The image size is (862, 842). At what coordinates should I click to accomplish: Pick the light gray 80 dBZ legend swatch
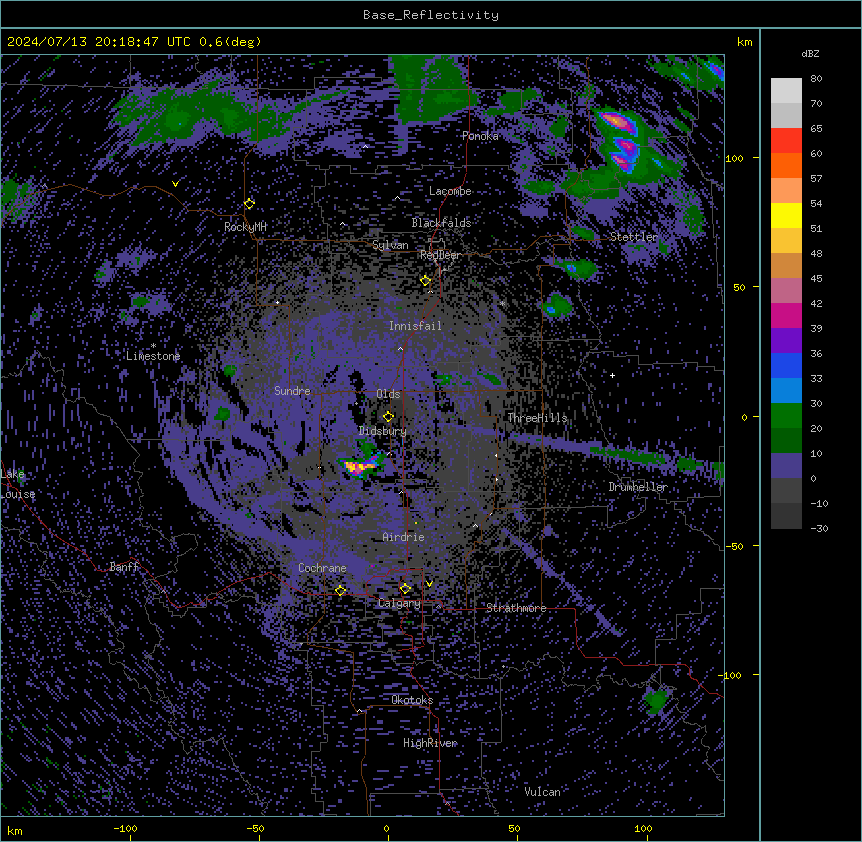click(x=786, y=91)
